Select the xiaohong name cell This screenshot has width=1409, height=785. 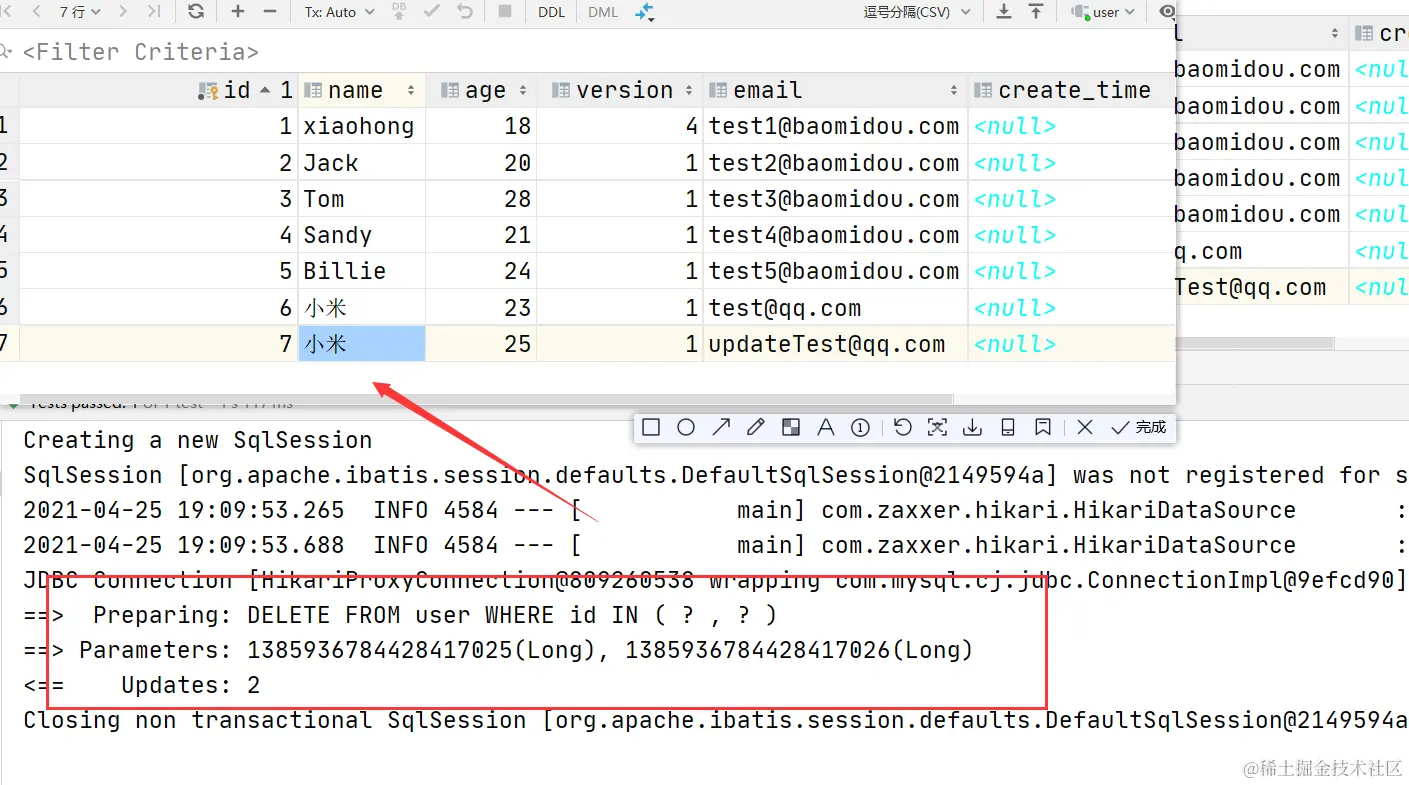point(362,126)
